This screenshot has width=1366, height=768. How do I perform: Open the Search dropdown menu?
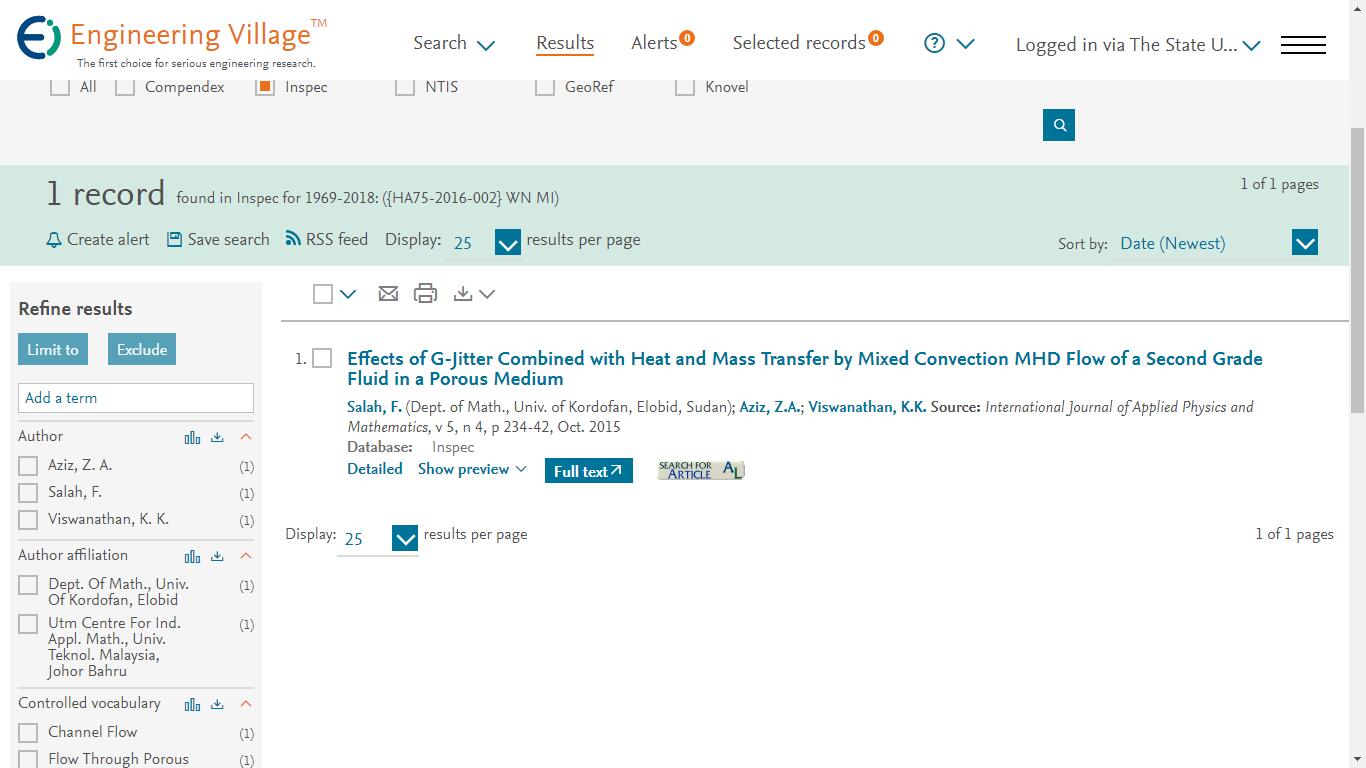[454, 43]
